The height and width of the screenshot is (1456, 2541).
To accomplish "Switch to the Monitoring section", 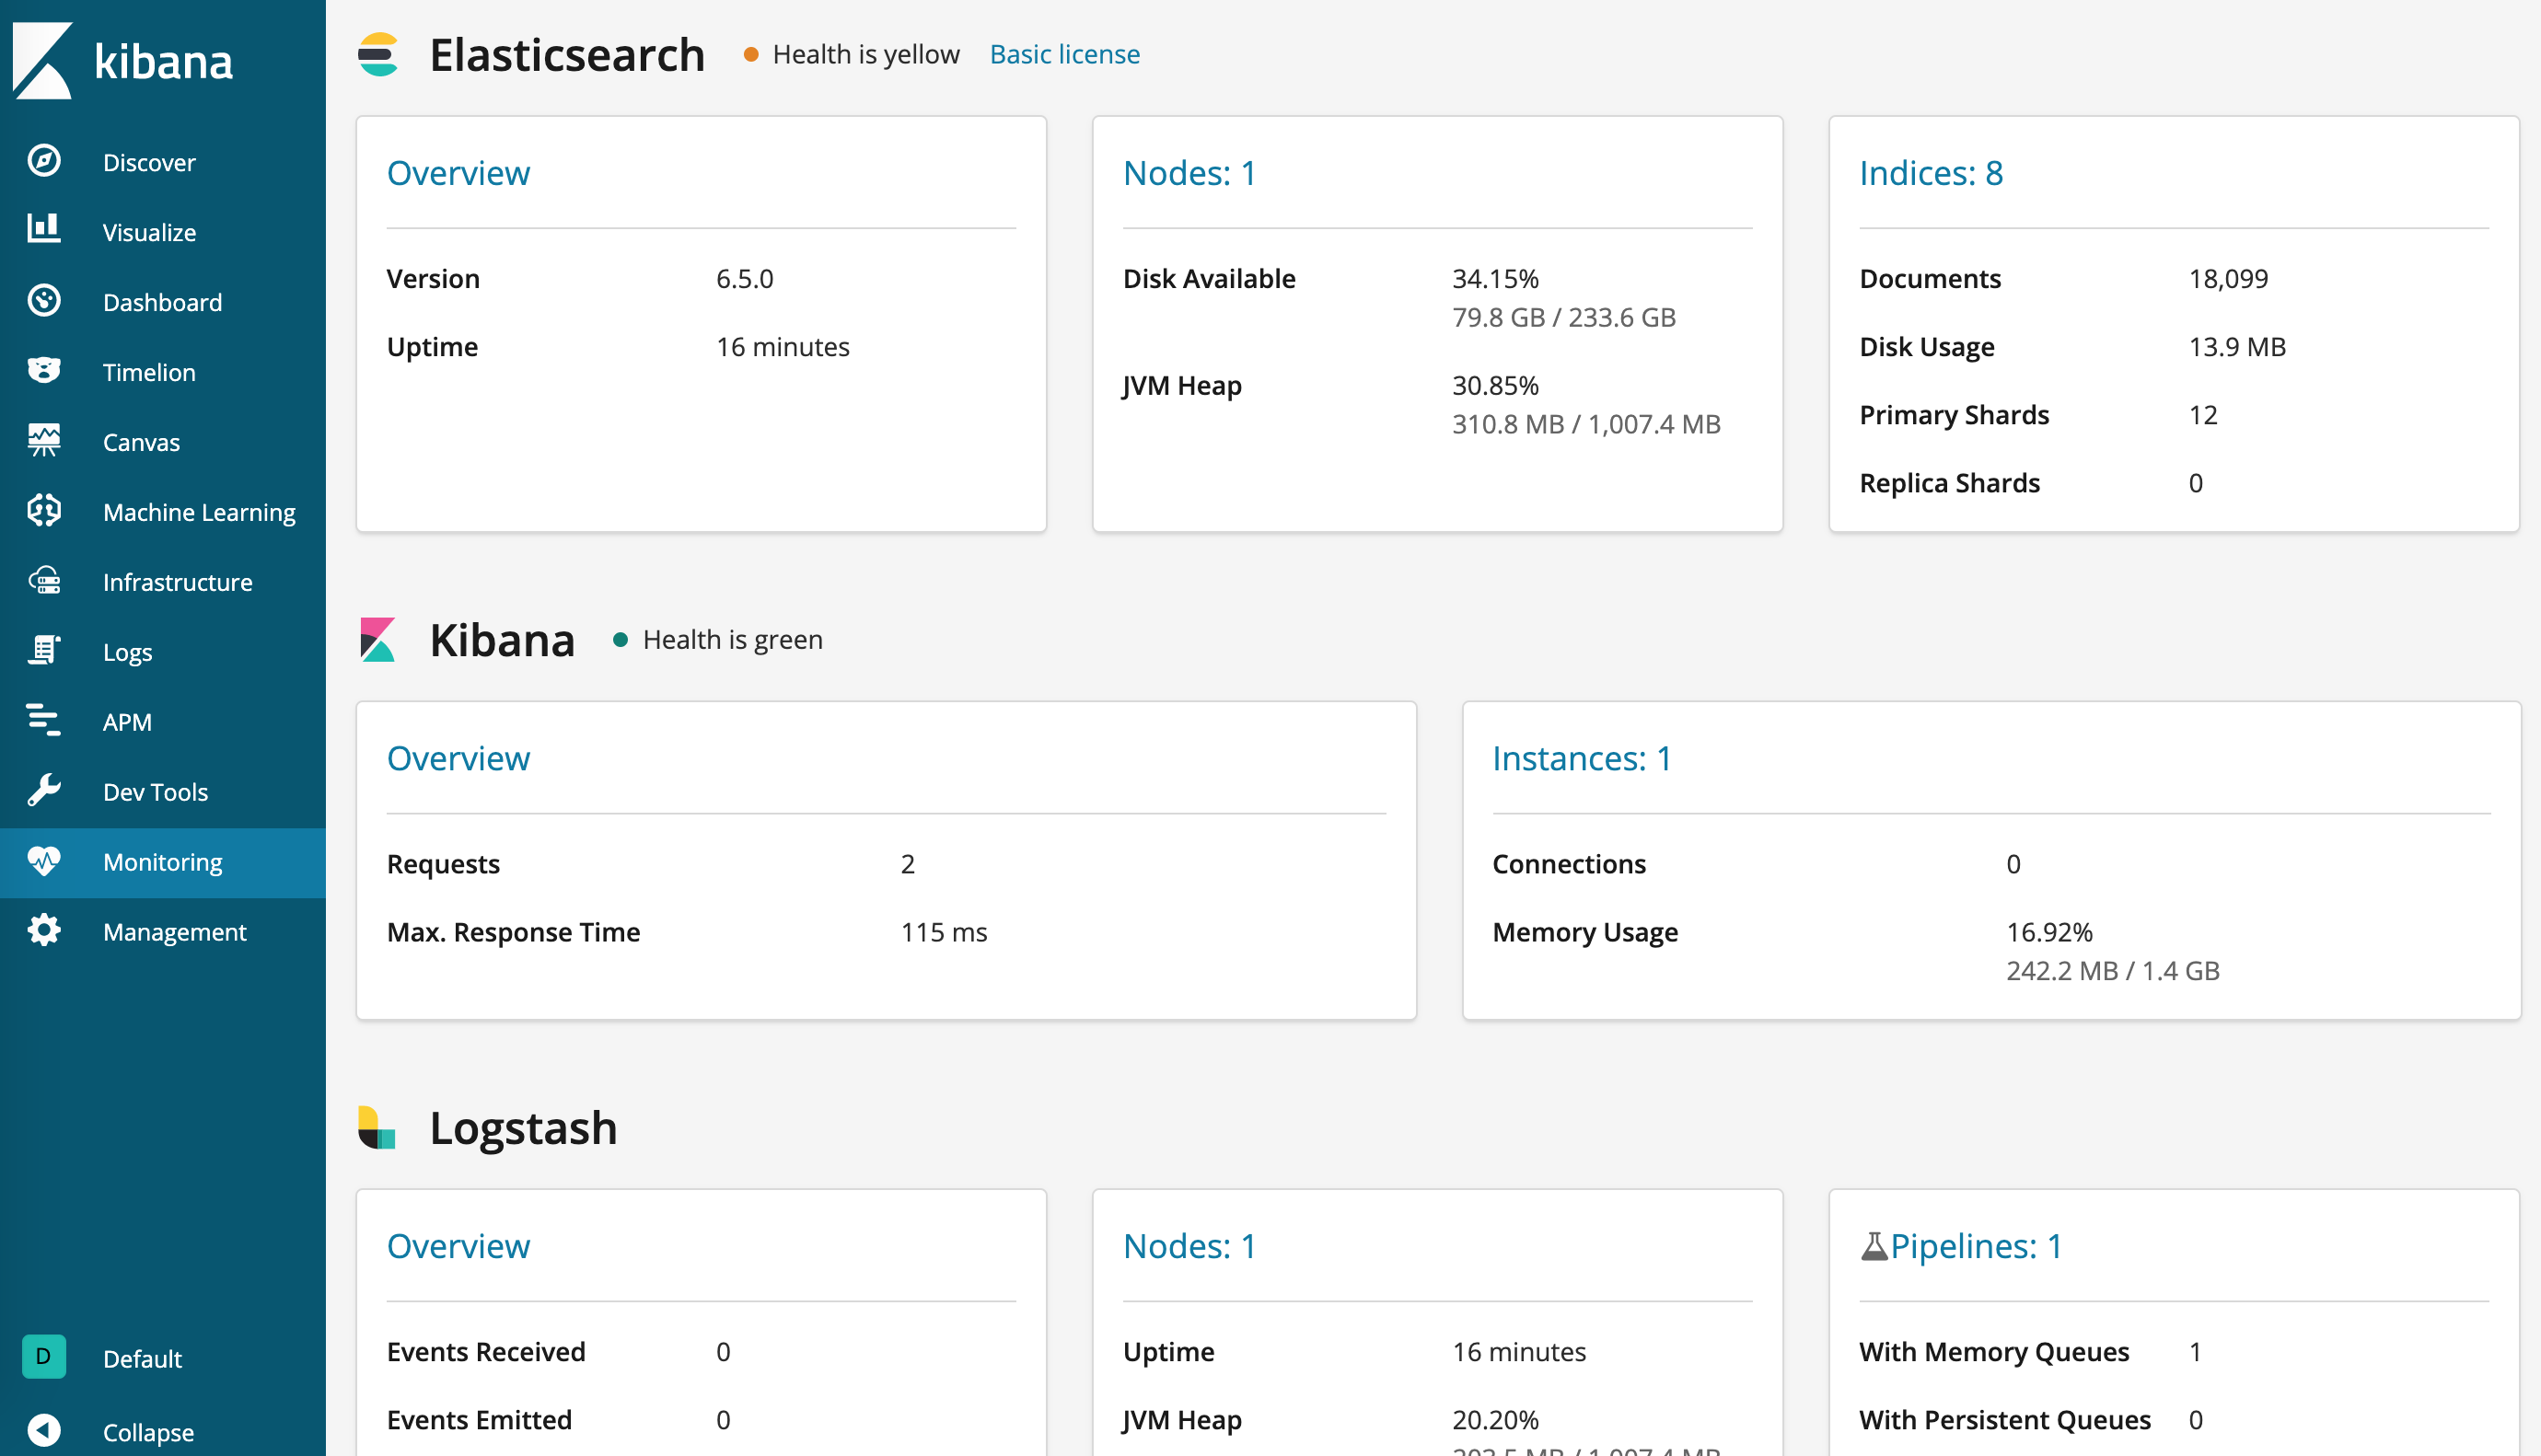I will click(162, 861).
